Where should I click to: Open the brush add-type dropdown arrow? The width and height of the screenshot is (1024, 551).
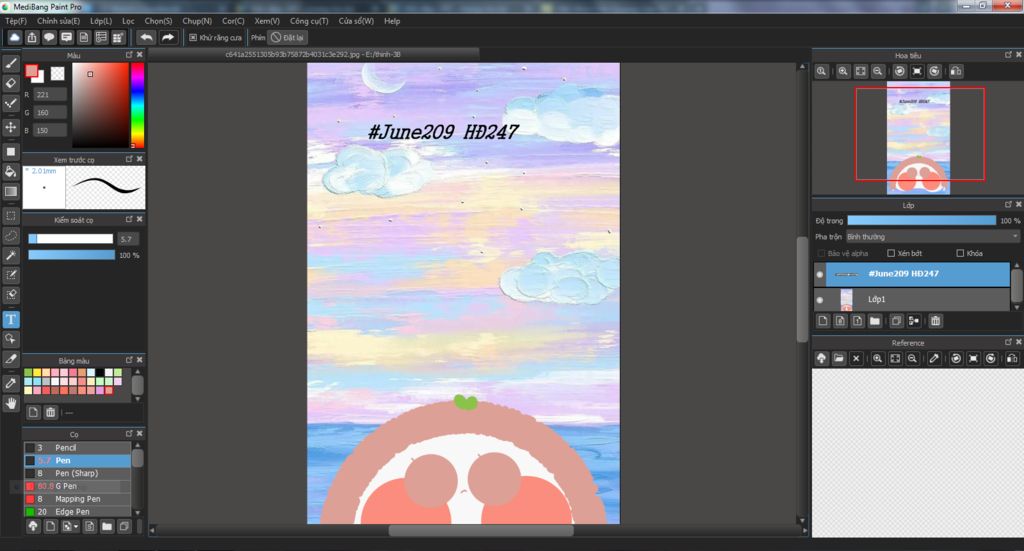(76, 527)
